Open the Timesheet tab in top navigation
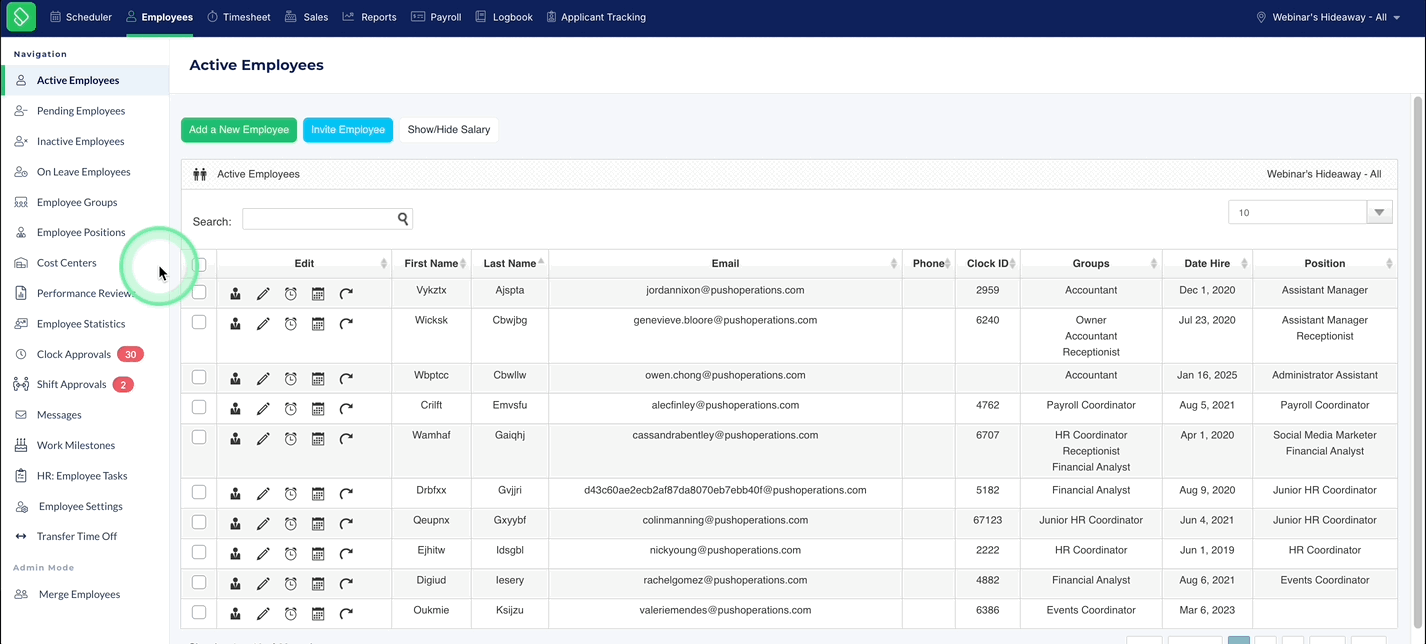The width and height of the screenshot is (1426, 644). [238, 17]
